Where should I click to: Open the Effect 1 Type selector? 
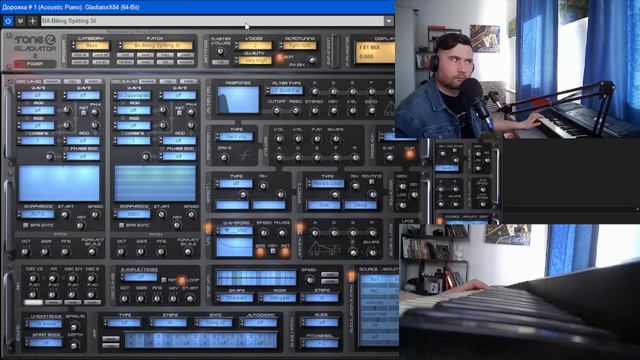pyautogui.click(x=236, y=184)
